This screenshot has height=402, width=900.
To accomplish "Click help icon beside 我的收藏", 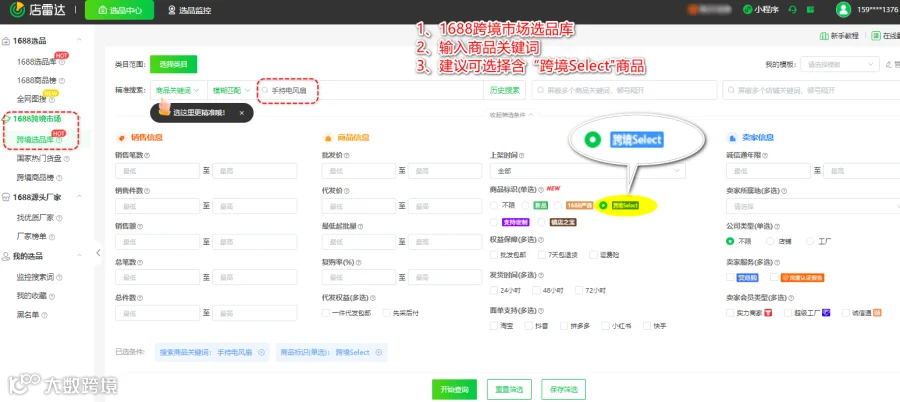I will [52, 296].
